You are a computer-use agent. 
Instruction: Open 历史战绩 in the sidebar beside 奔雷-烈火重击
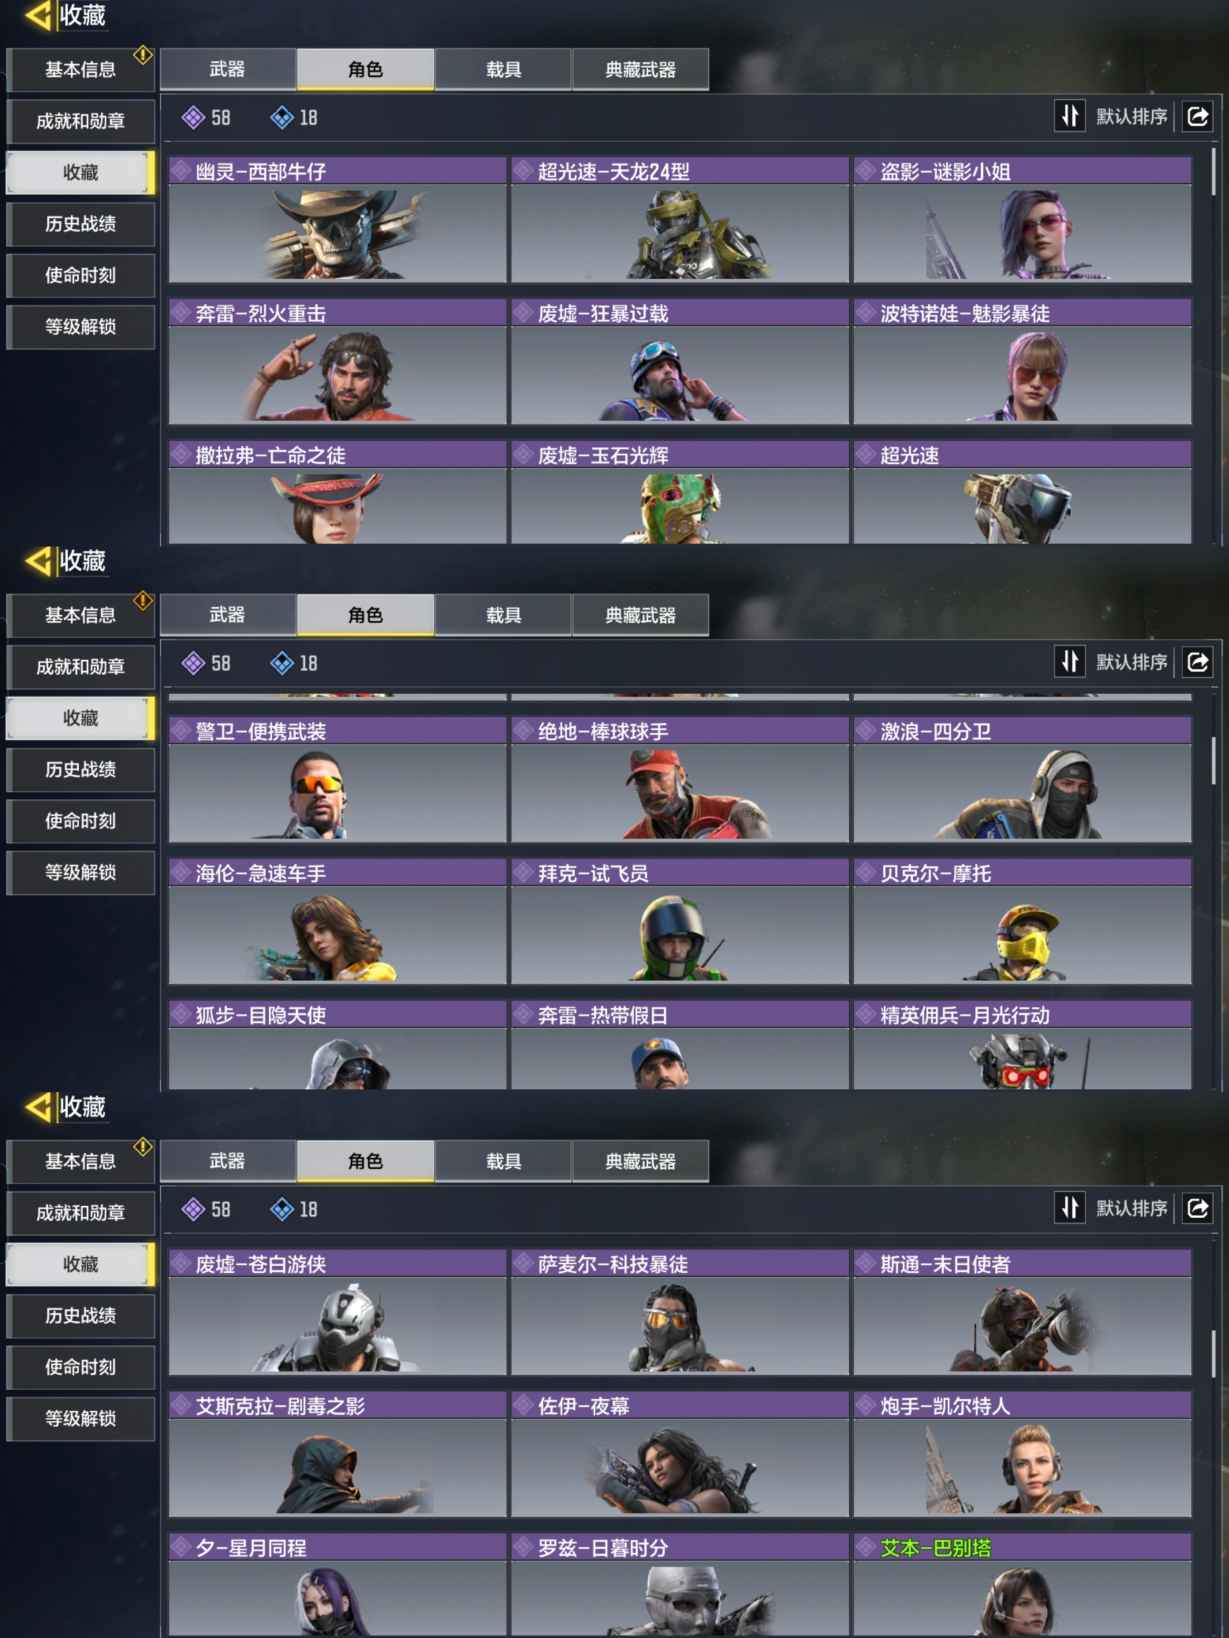81,224
